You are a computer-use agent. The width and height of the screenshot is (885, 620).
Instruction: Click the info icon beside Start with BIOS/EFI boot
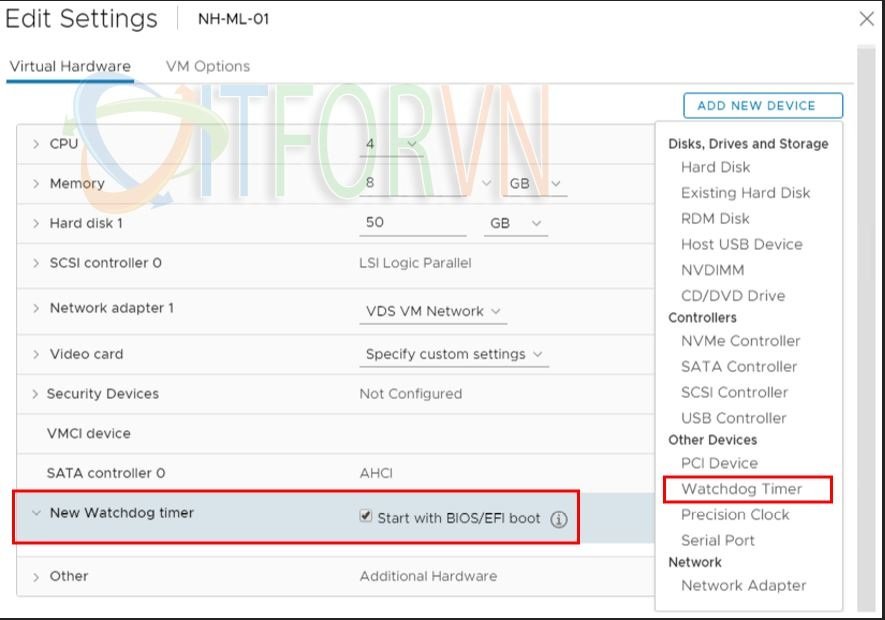(x=559, y=519)
